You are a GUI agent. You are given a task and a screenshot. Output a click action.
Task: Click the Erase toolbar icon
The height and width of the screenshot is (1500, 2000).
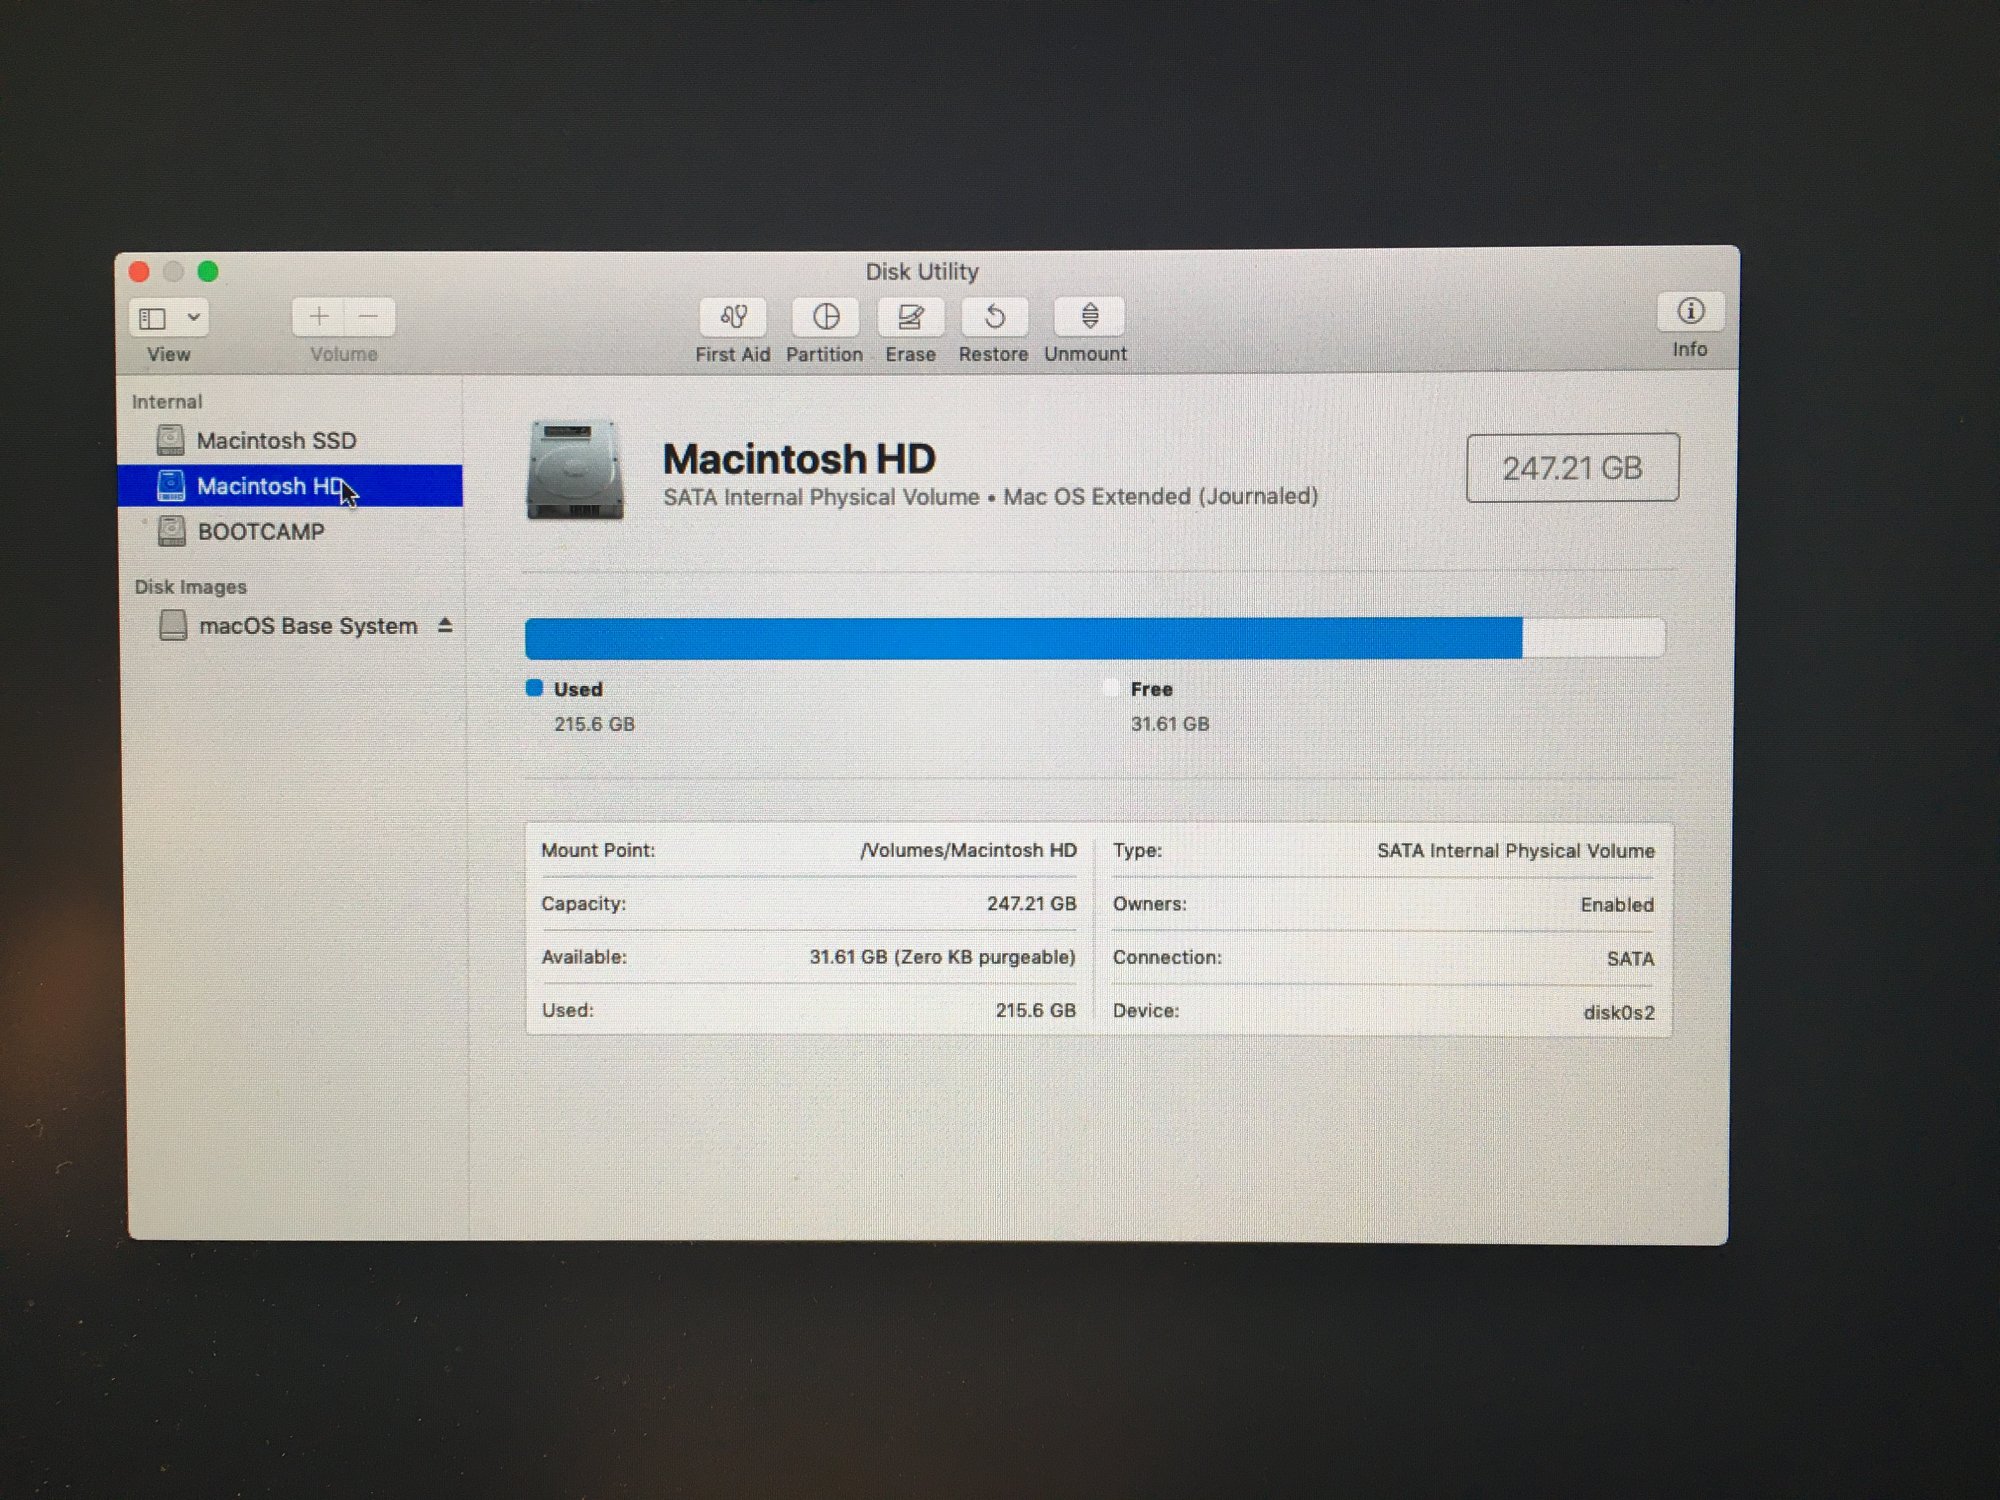pos(910,317)
